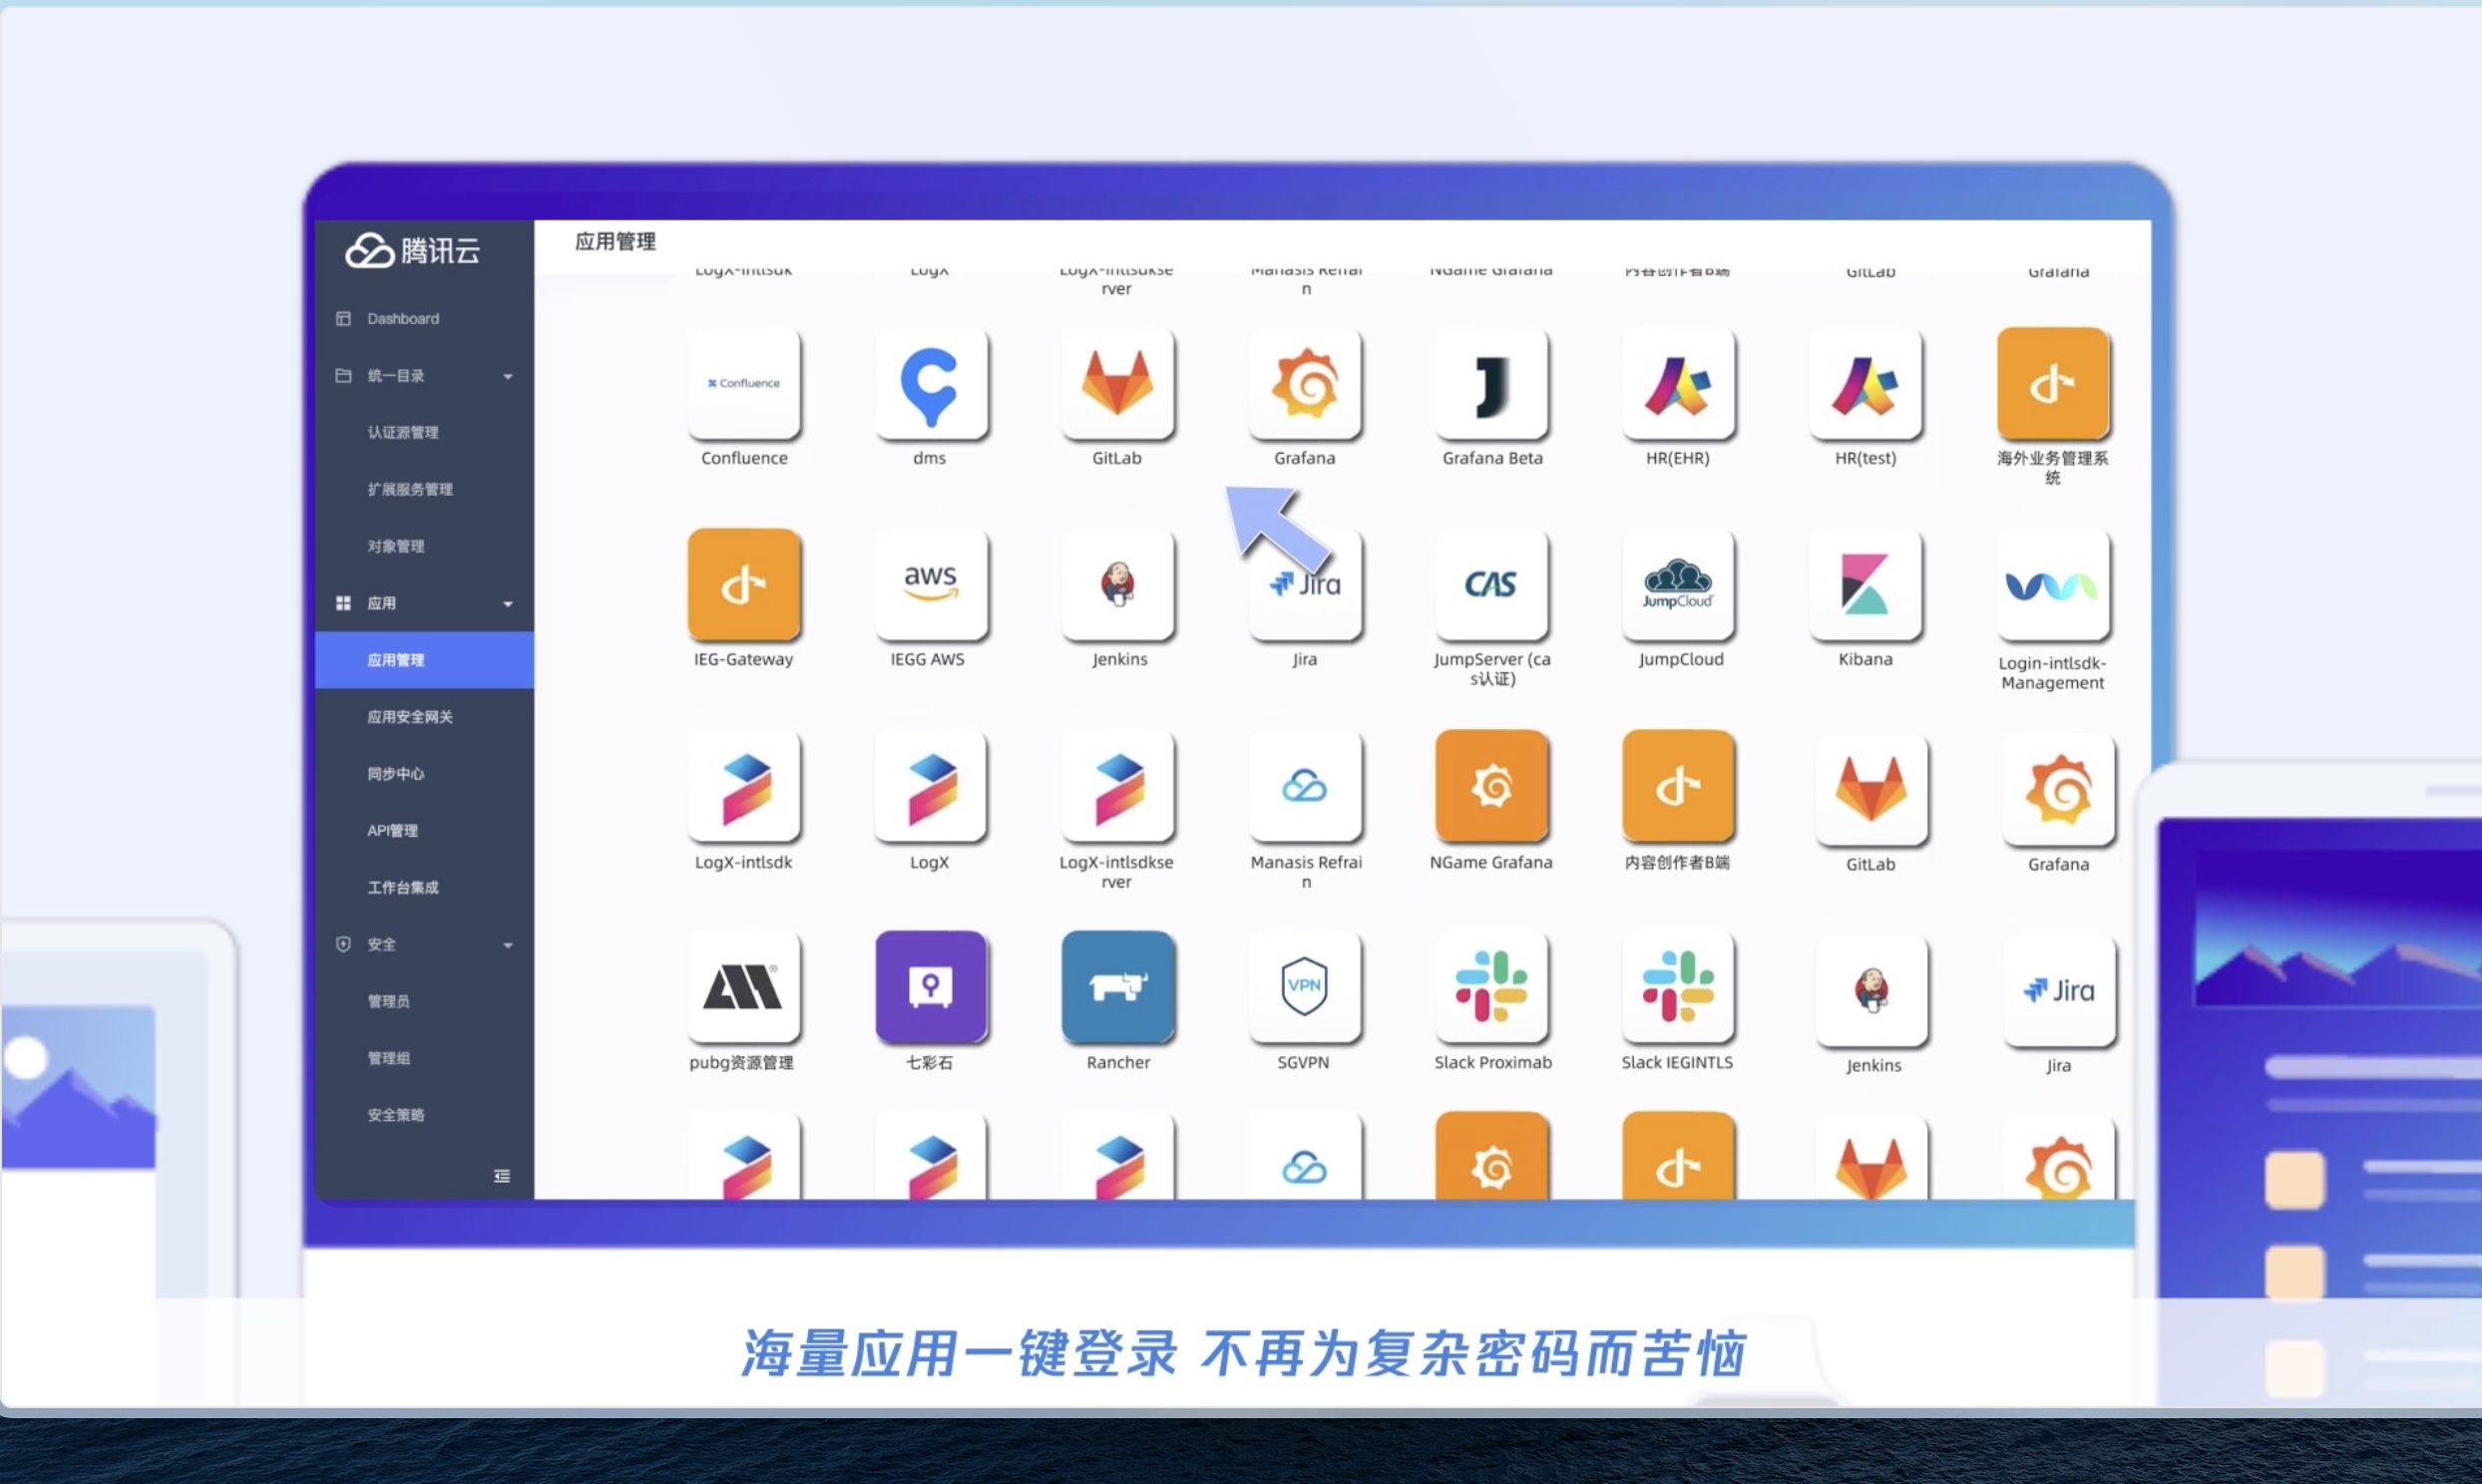Launch the 七彩石 app
This screenshot has width=2482, height=1484.
931,987
